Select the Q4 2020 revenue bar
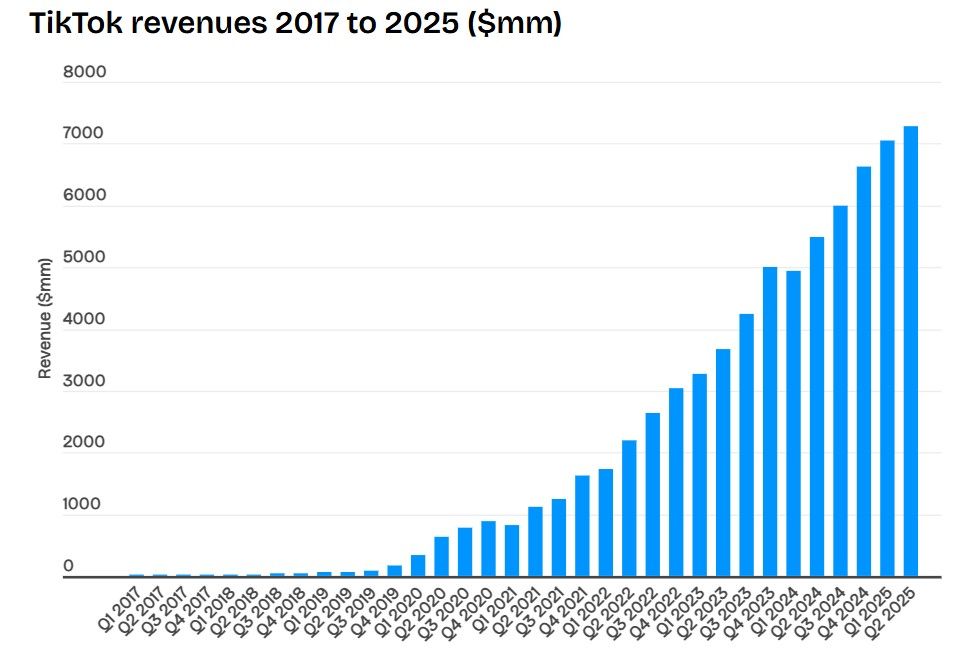This screenshot has height=662, width=960. click(488, 549)
